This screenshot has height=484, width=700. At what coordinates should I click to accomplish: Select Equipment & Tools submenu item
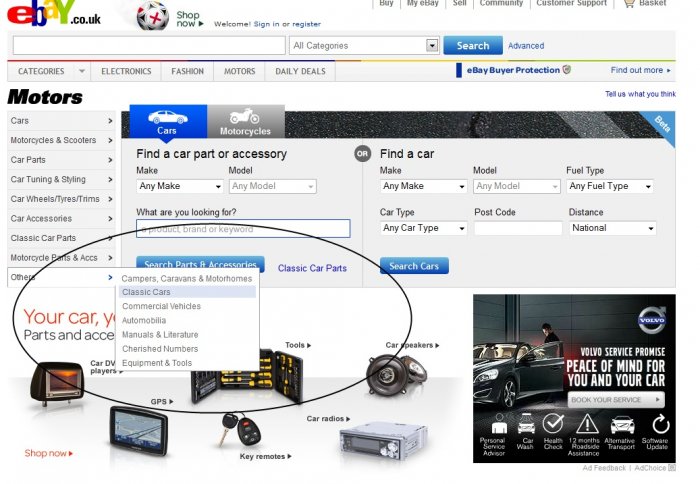pyautogui.click(x=157, y=363)
